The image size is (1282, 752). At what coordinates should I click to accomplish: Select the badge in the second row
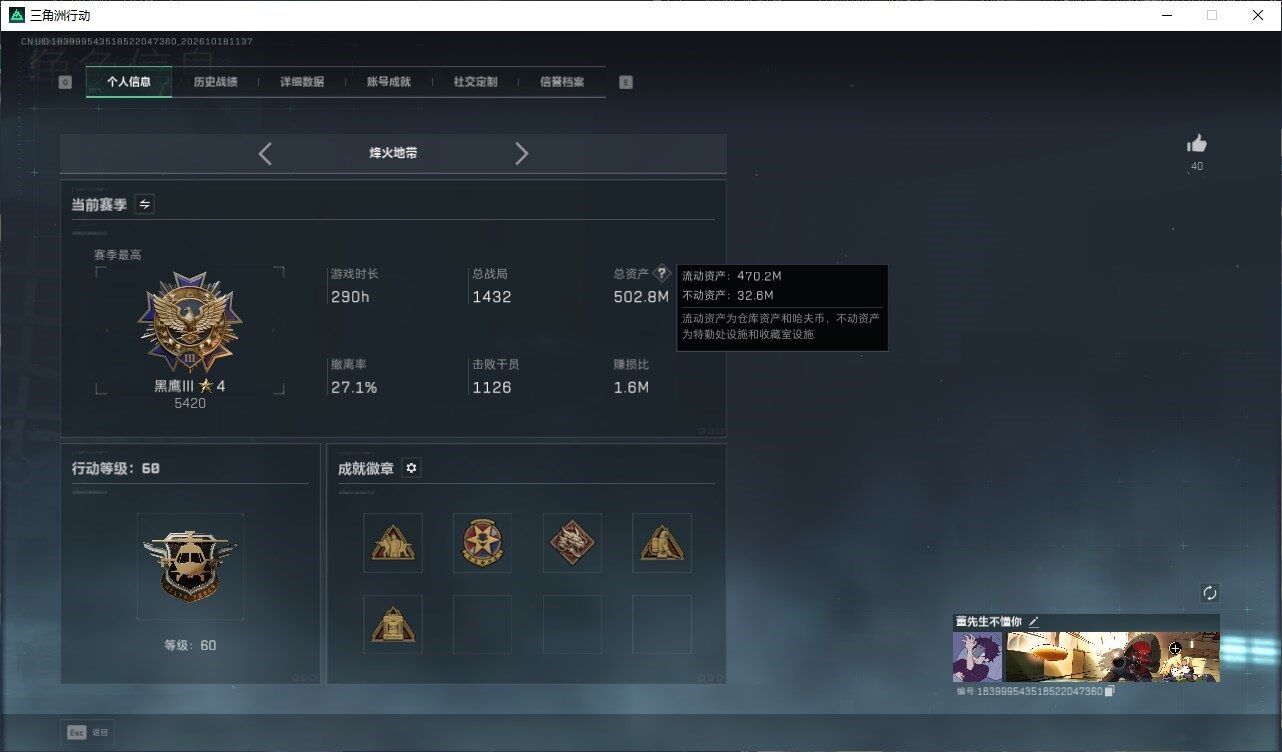coord(393,625)
